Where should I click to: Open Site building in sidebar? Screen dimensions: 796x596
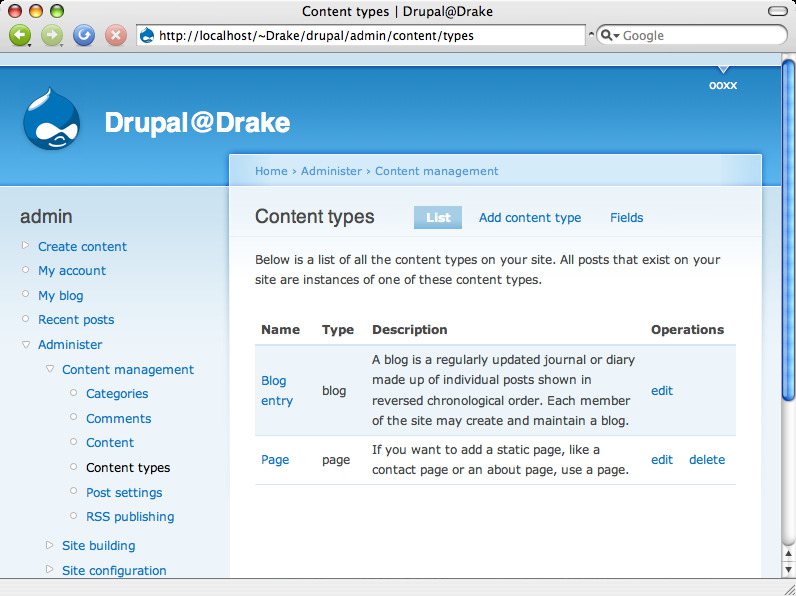click(98, 546)
